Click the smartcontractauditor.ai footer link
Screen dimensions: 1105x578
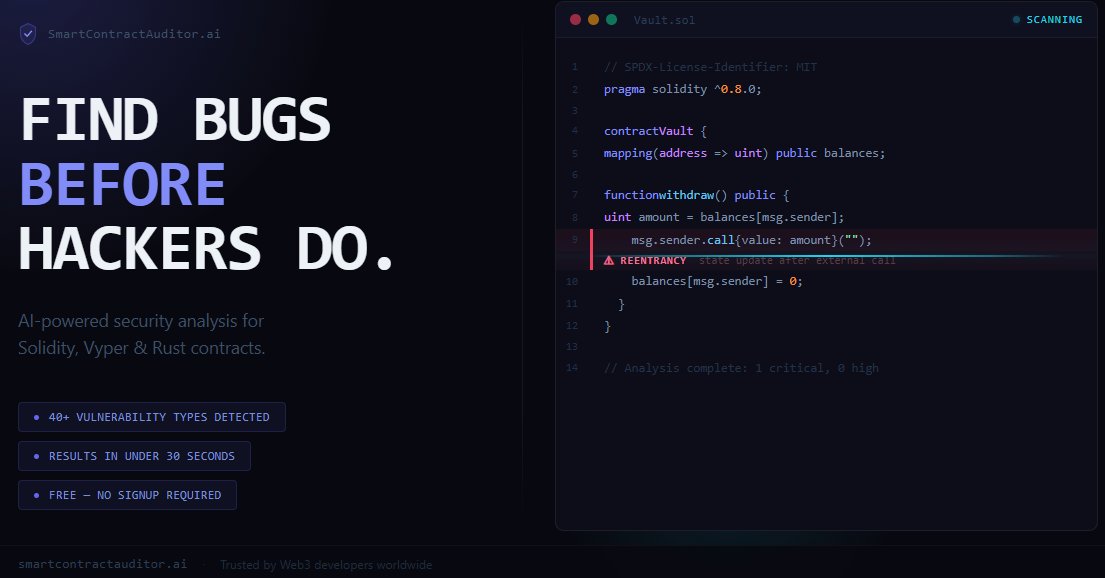(x=103, y=564)
